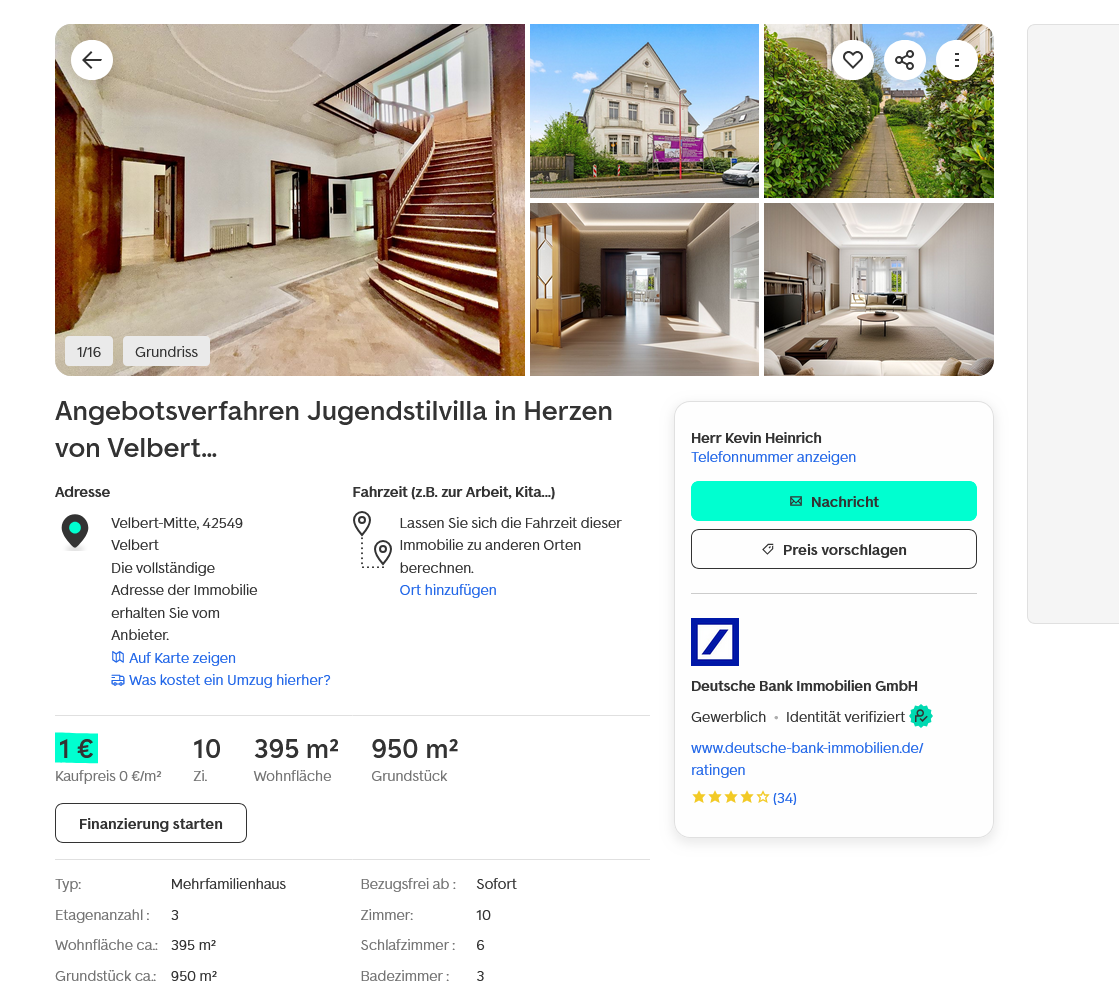Image resolution: width=1119 pixels, height=1003 pixels.
Task: Send a Nachricht to the agent
Action: 834,501
